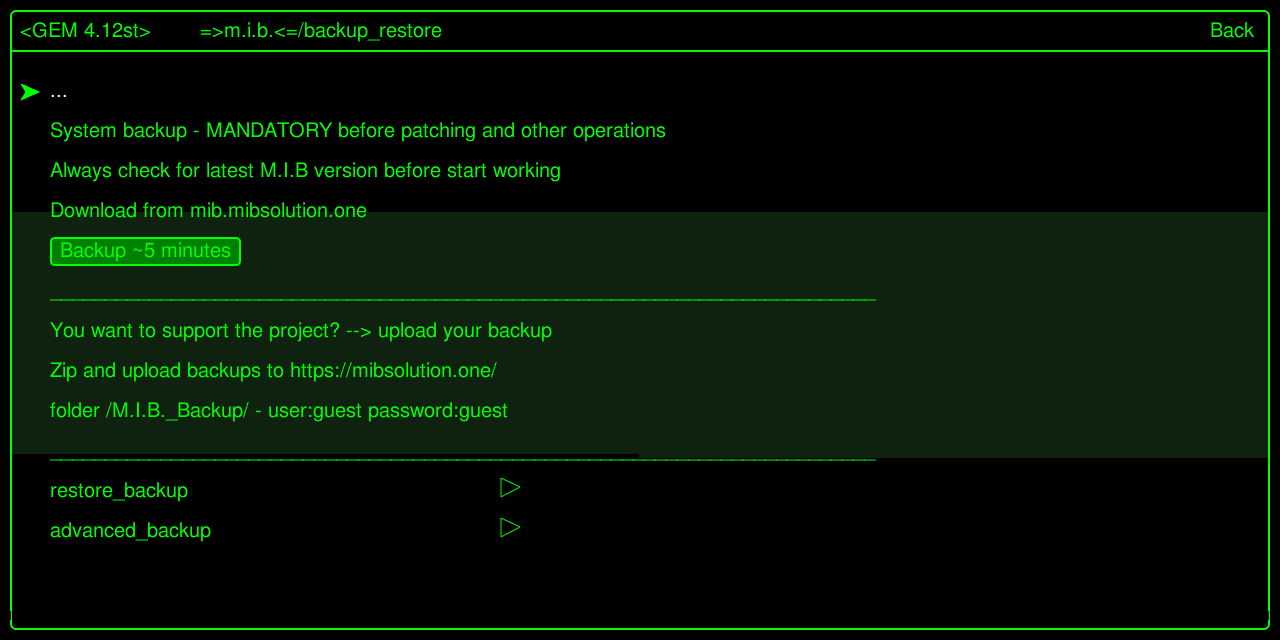Image resolution: width=1280 pixels, height=640 pixels.
Task: Open the 'Download from mib.mibsolution.one' line
Action: pyautogui.click(x=208, y=211)
